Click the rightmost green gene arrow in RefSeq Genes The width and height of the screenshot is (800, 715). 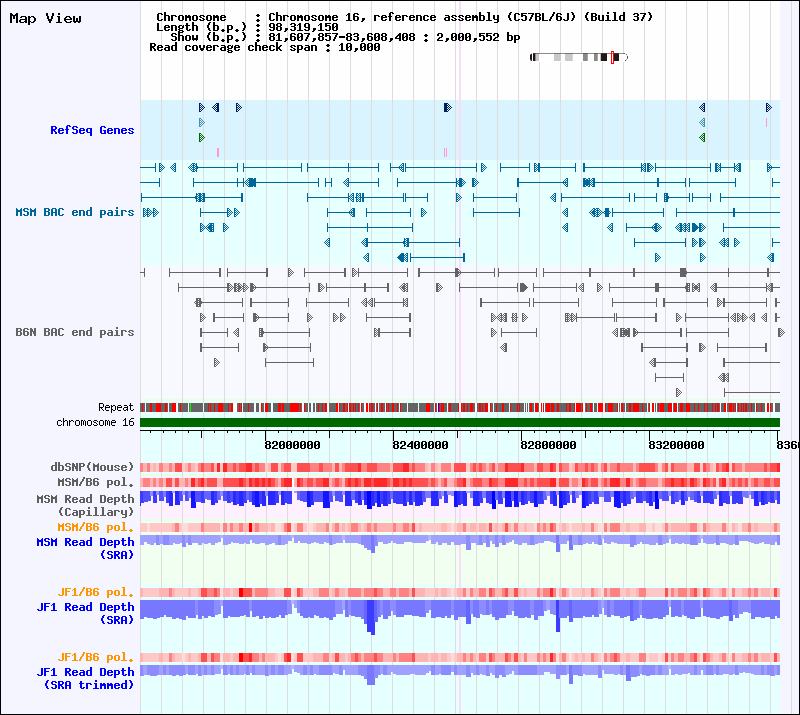702,137
